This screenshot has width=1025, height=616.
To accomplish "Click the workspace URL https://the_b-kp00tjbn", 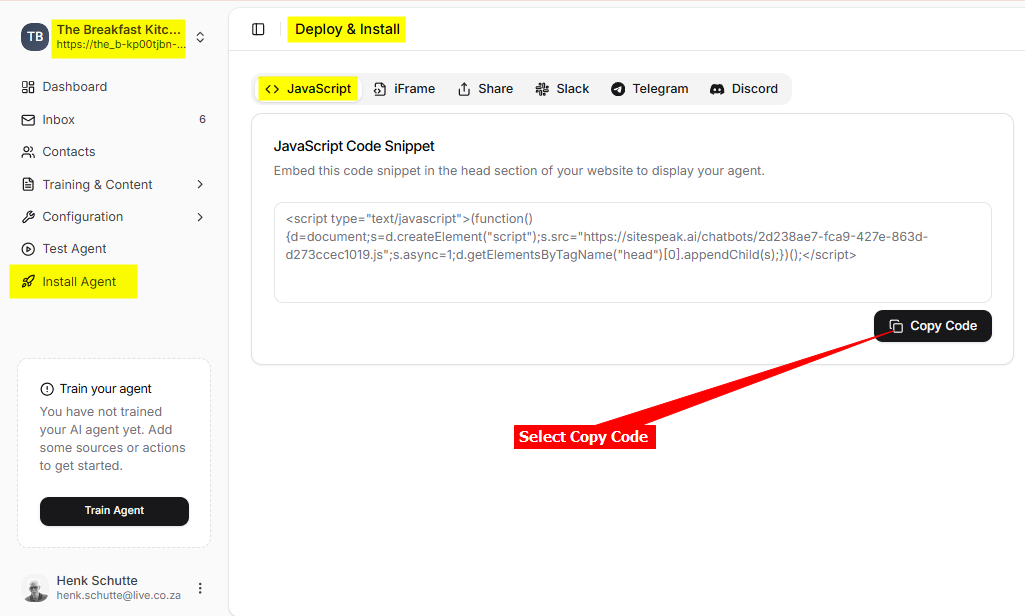I will point(121,44).
